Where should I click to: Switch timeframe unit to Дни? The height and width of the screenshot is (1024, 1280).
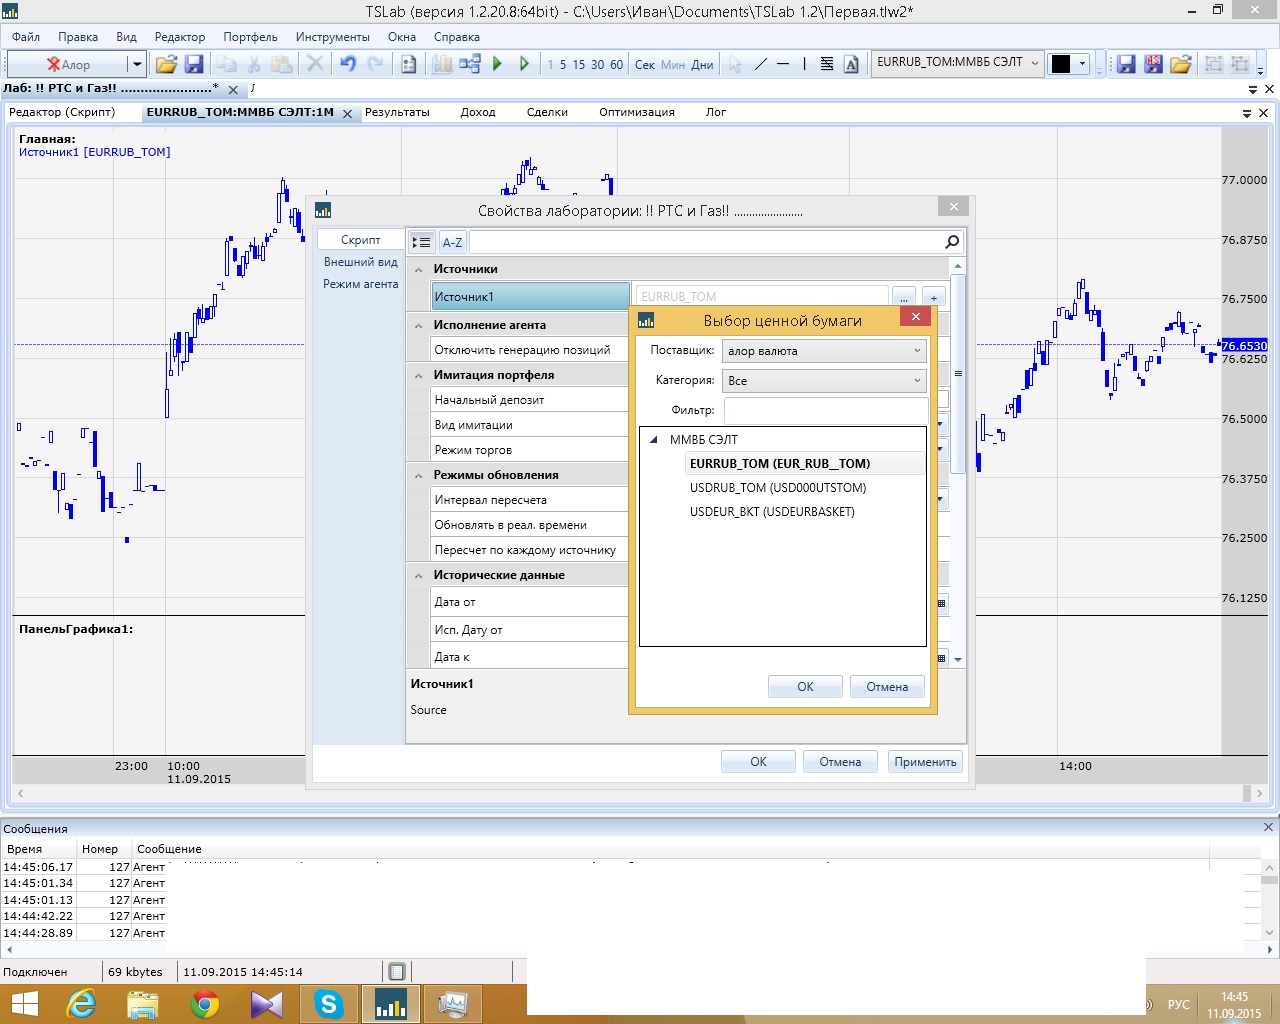click(702, 64)
